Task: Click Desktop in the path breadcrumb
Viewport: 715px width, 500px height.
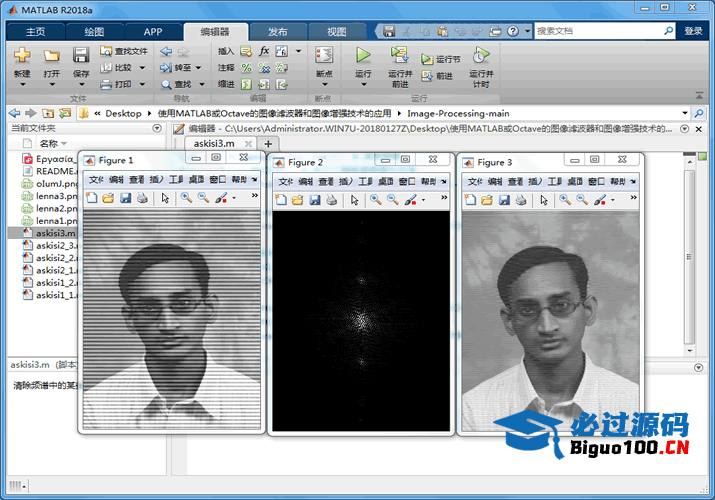Action: (123, 113)
